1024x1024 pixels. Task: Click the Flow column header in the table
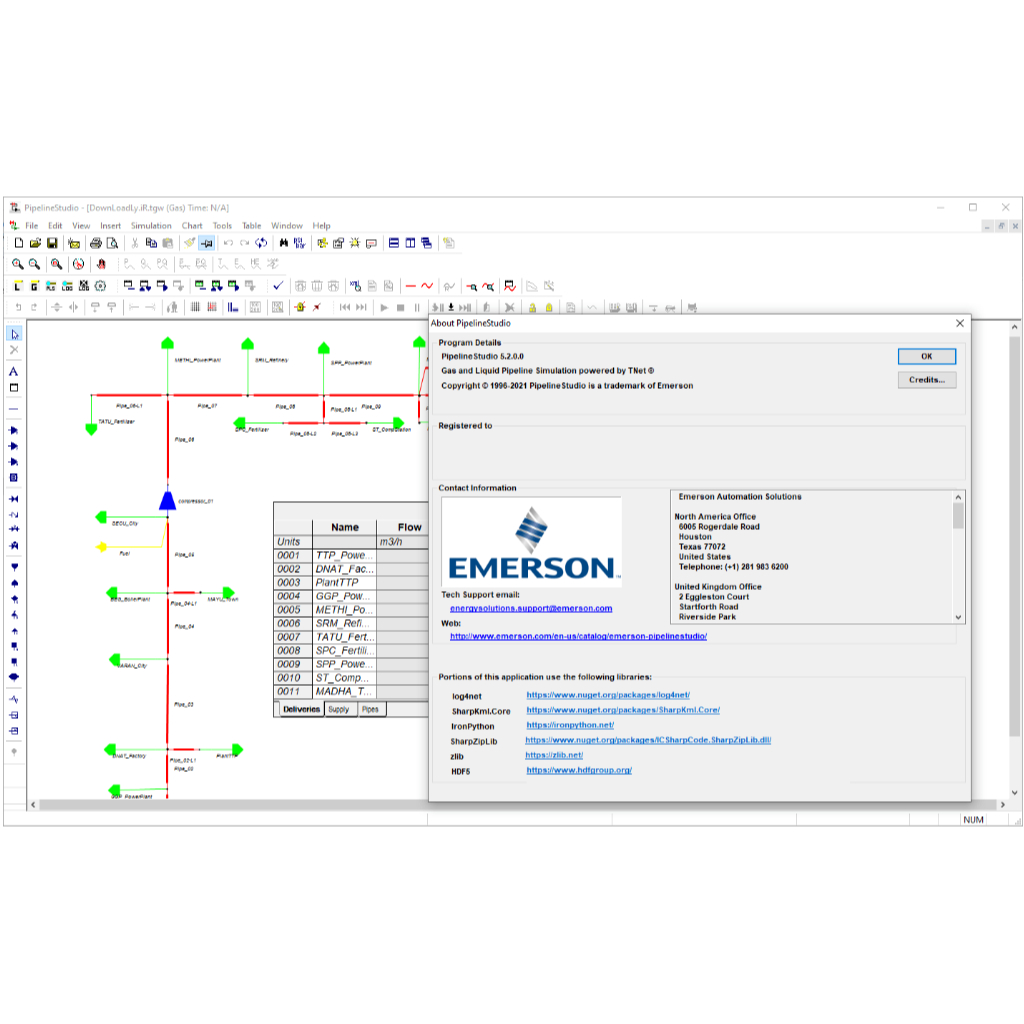[403, 527]
